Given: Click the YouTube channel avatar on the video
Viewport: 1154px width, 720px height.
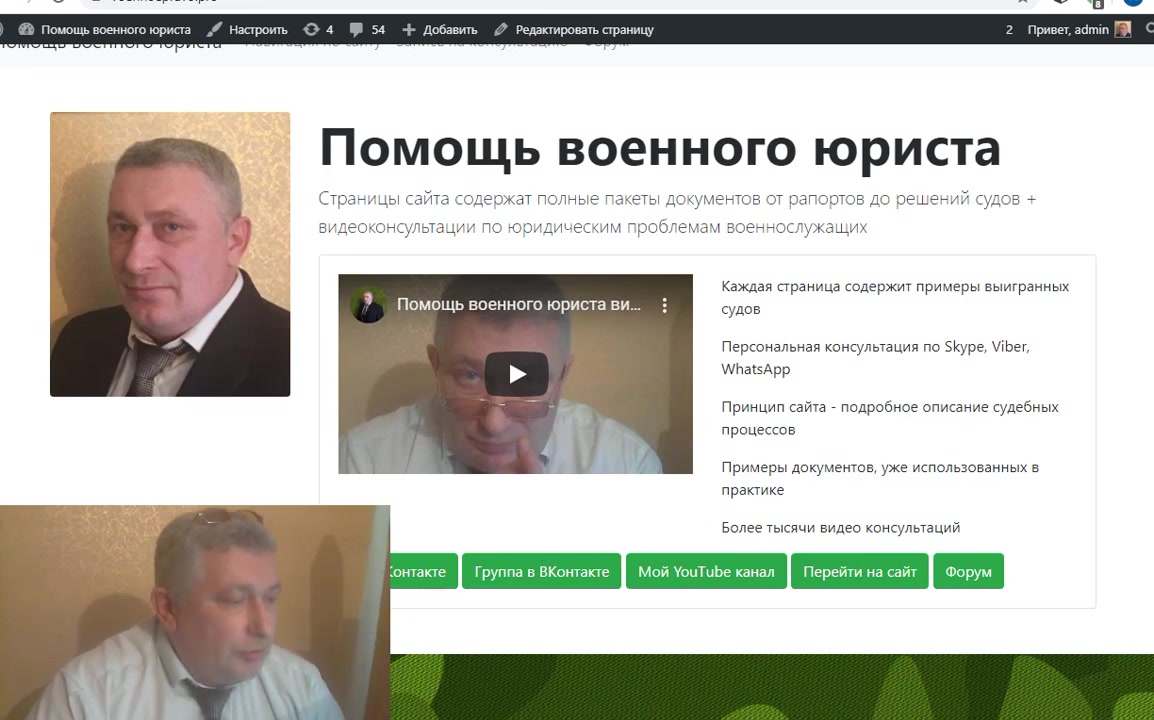Looking at the screenshot, I should tap(368, 305).
